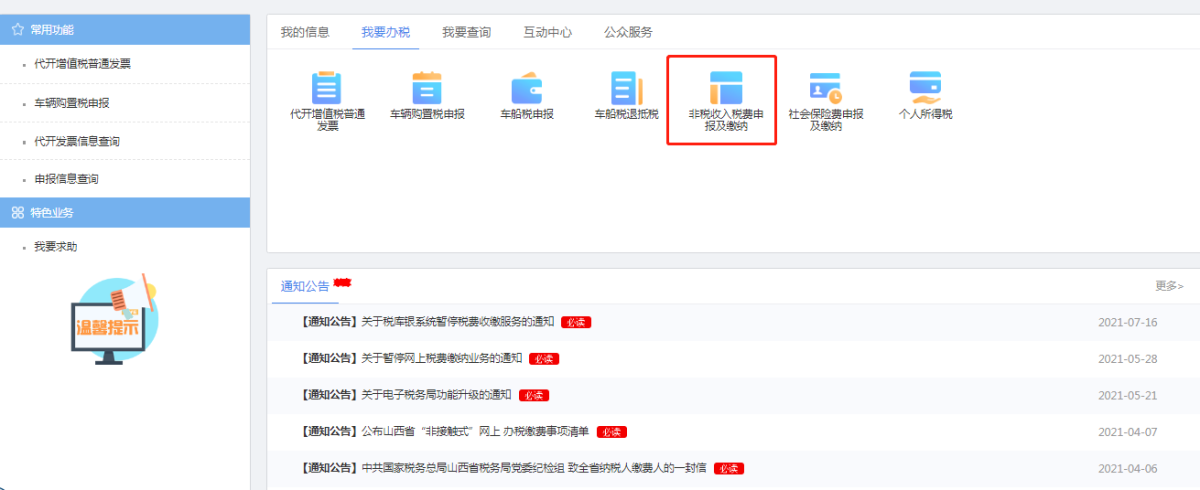Image resolution: width=1200 pixels, height=490 pixels.
Task: Open 非税收入税费申报及缴纳 icon
Action: (726, 89)
